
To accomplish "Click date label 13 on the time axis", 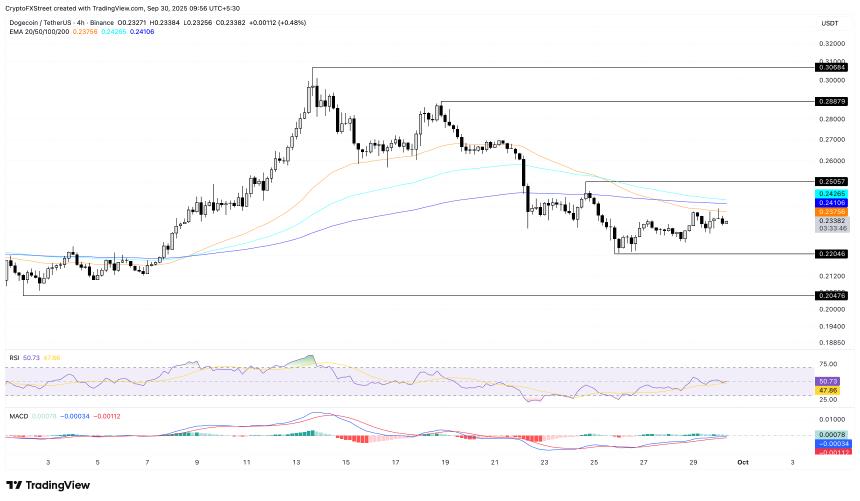I will click(296, 463).
